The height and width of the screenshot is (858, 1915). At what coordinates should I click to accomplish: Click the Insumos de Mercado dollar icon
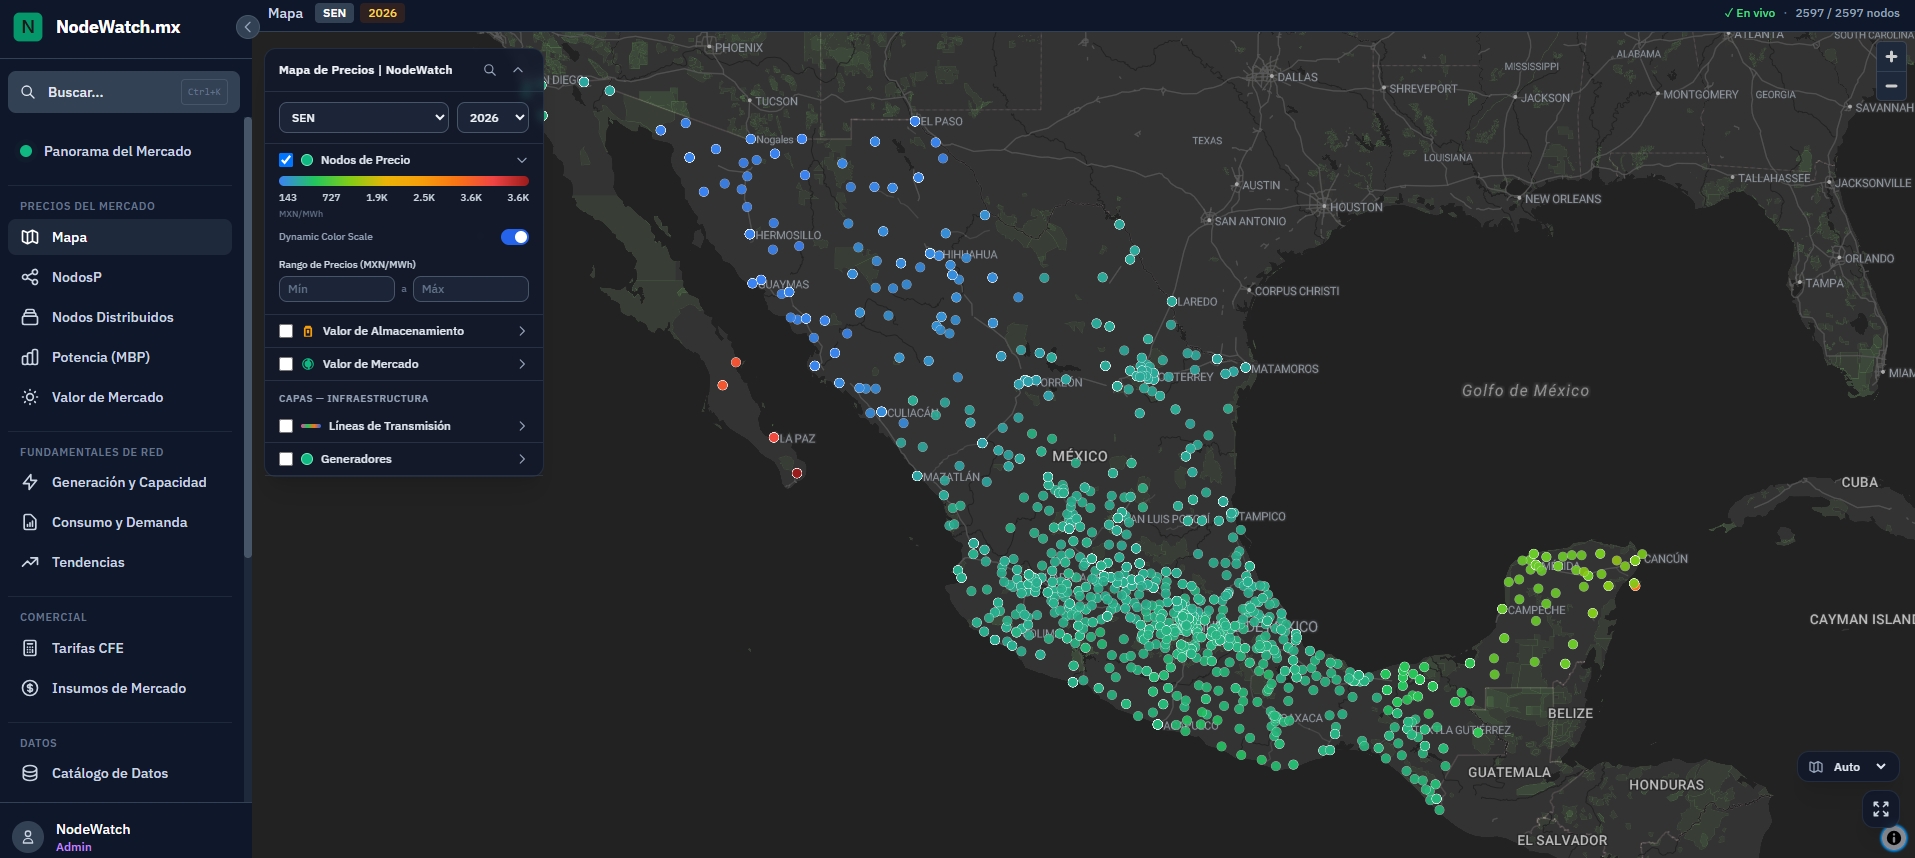[x=30, y=688]
